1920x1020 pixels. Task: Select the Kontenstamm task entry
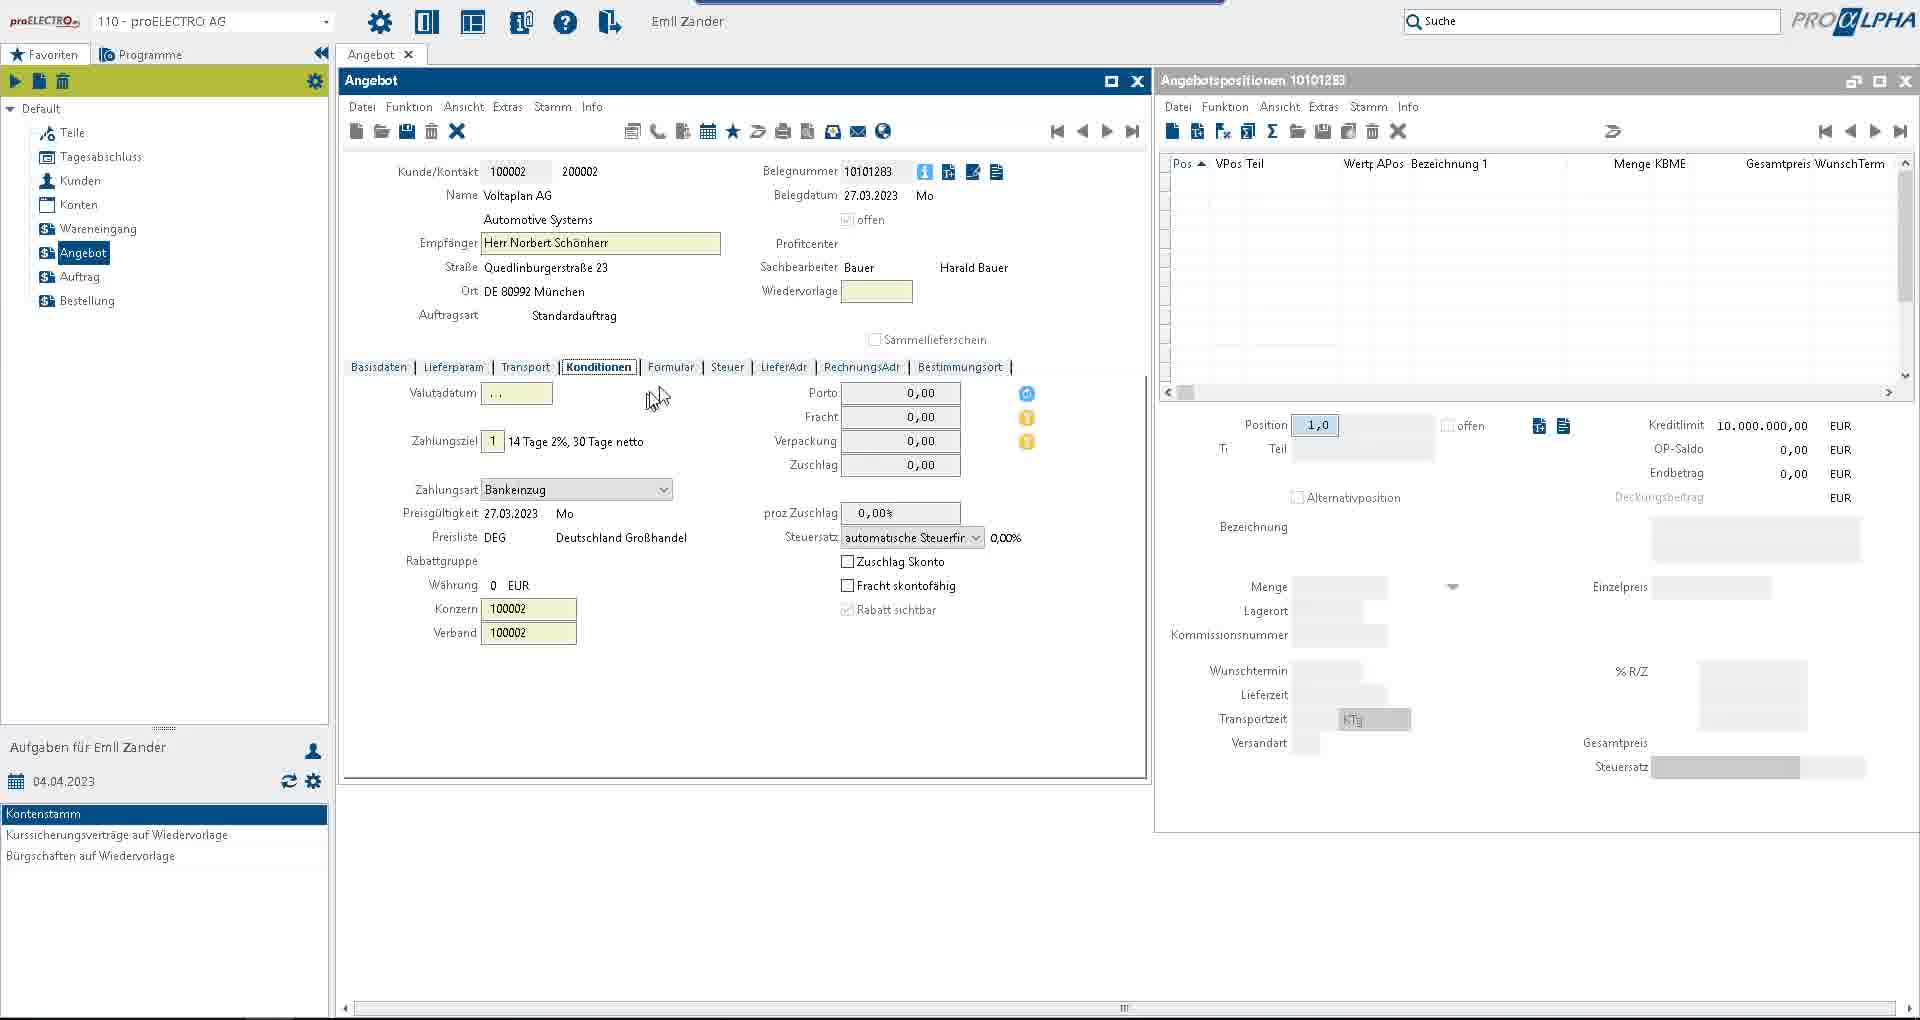click(x=164, y=814)
